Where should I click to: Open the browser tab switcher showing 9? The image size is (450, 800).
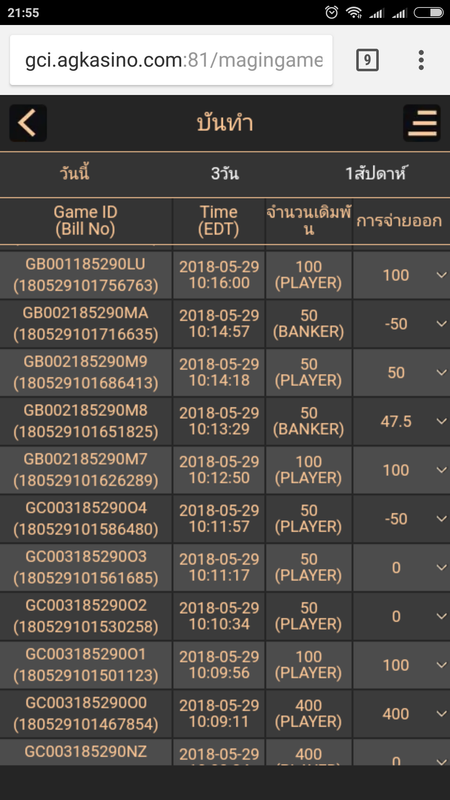point(367,60)
